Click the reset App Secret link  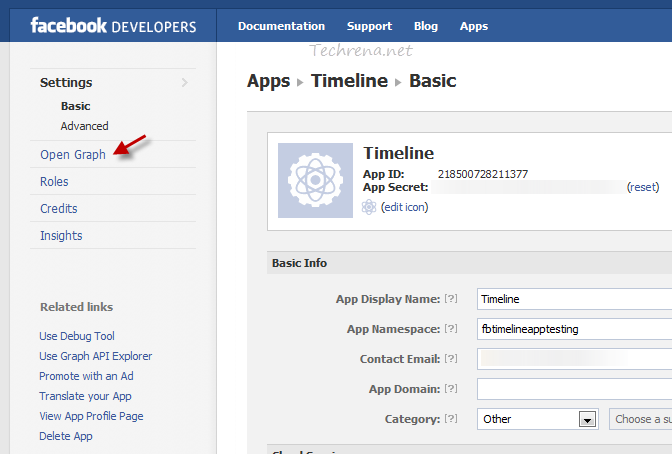point(643,187)
